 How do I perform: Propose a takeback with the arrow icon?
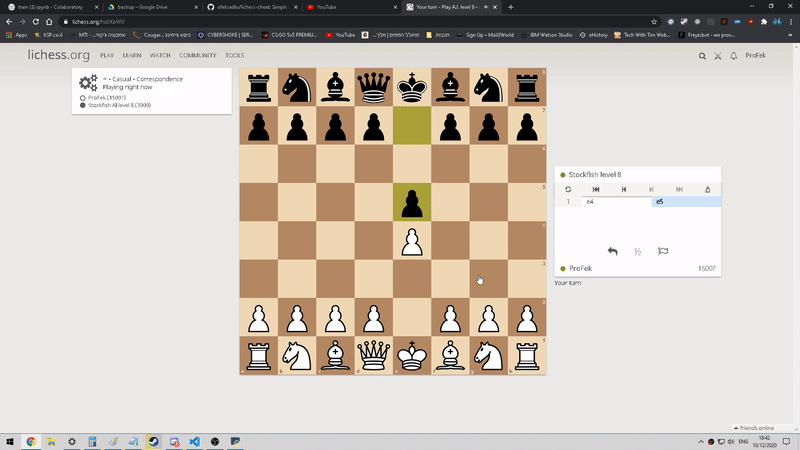point(613,252)
